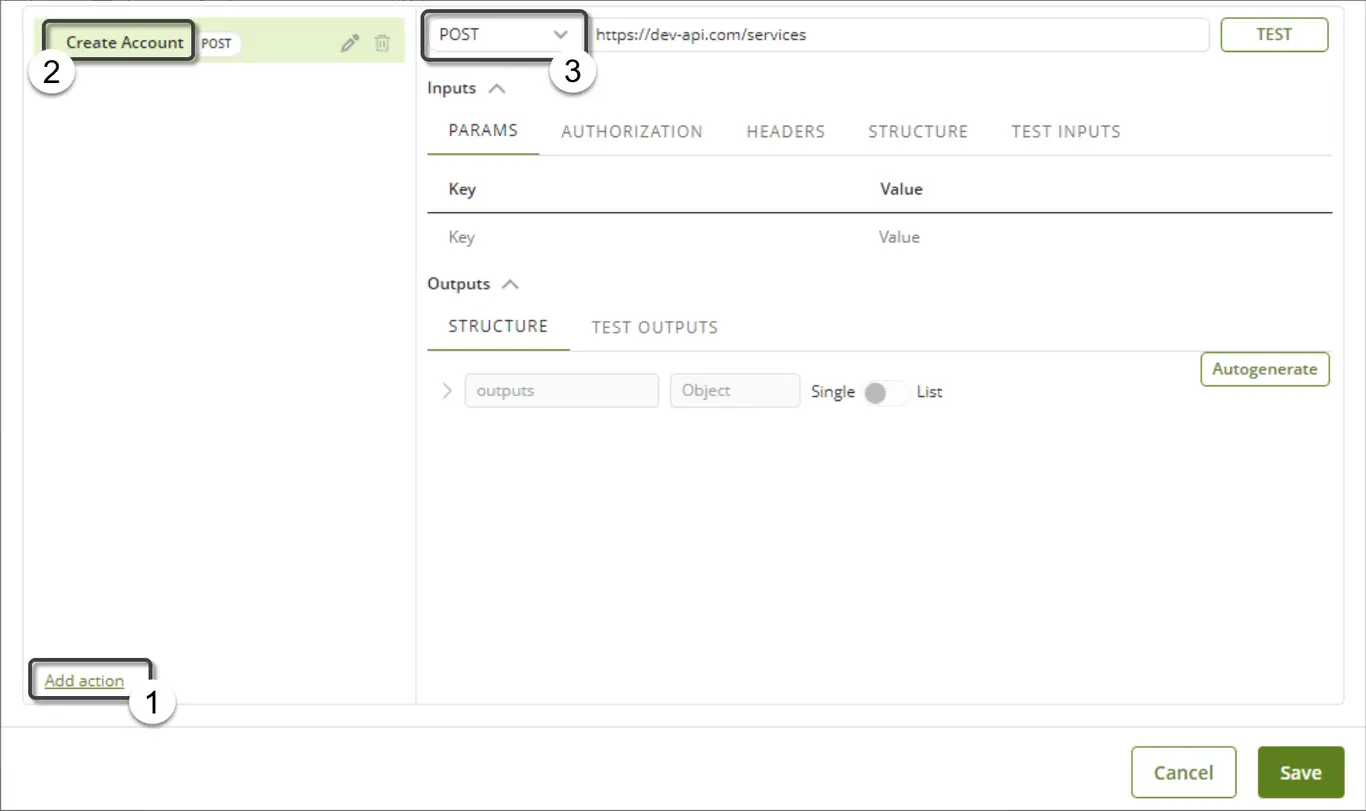Collapse the Outputs section
The width and height of the screenshot is (1366, 811).
point(510,284)
